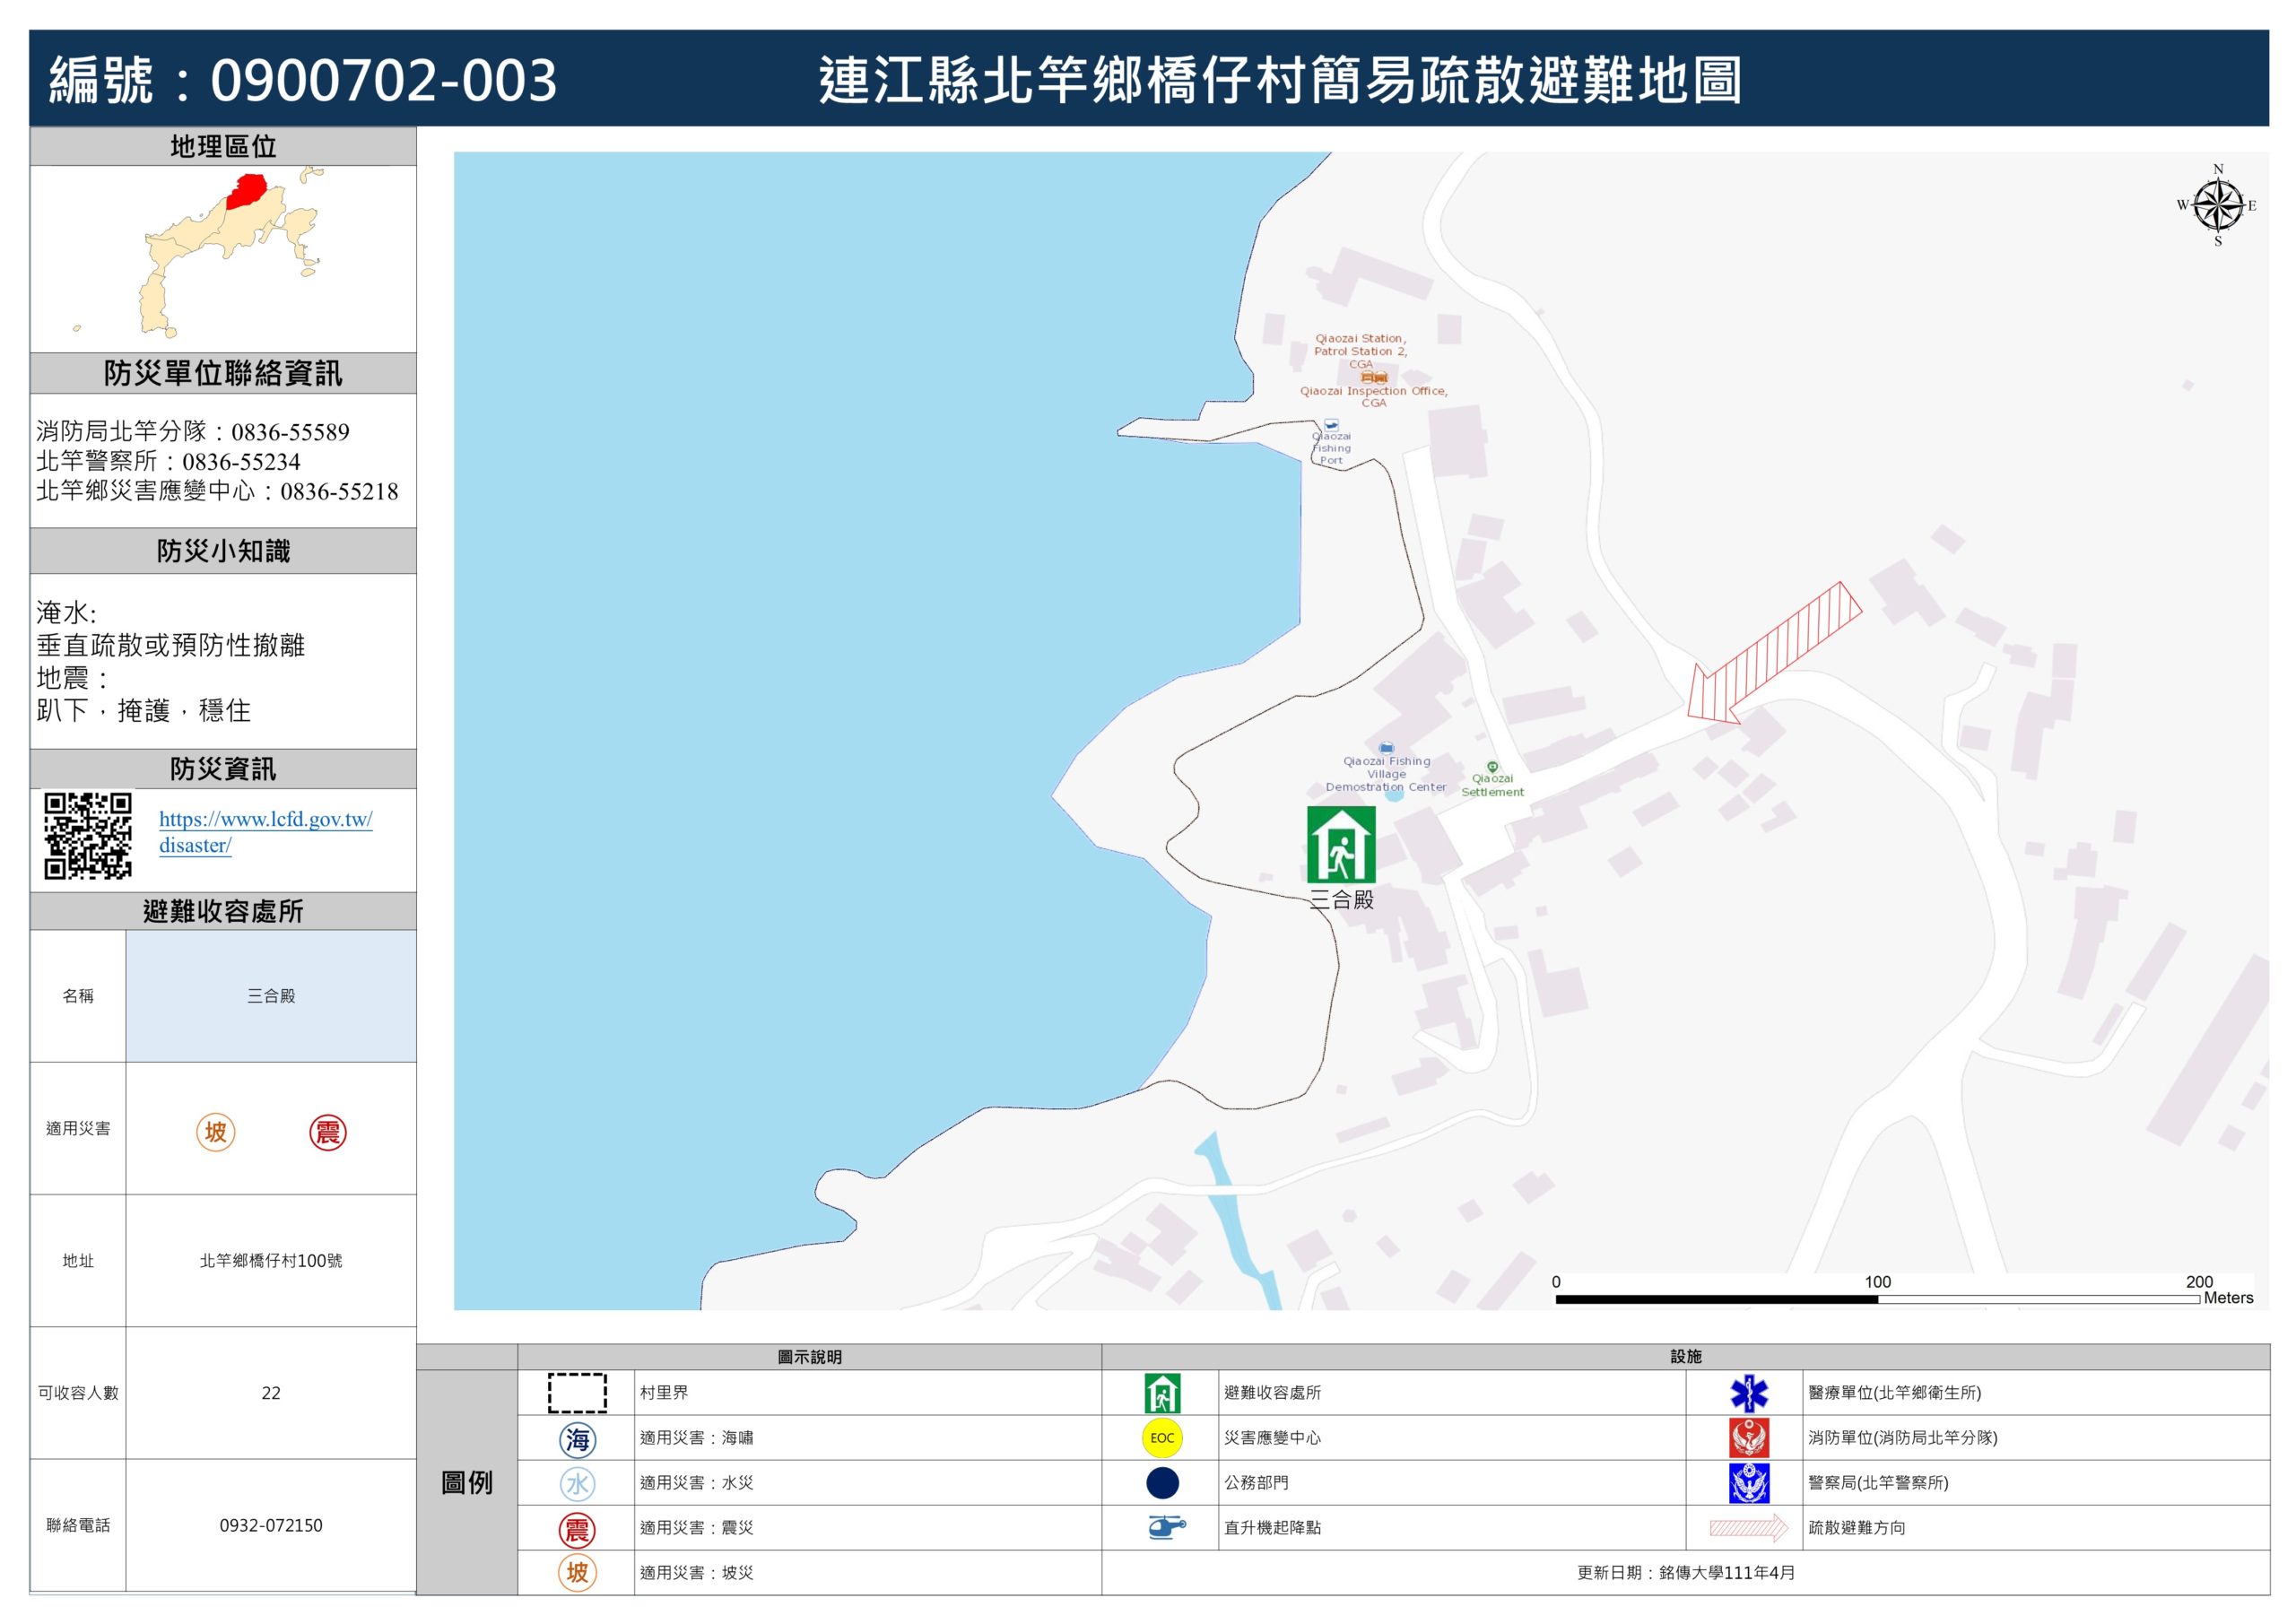Click the yellow EOC icon in legend
This screenshot has width=2296, height=1624.
(1161, 1438)
